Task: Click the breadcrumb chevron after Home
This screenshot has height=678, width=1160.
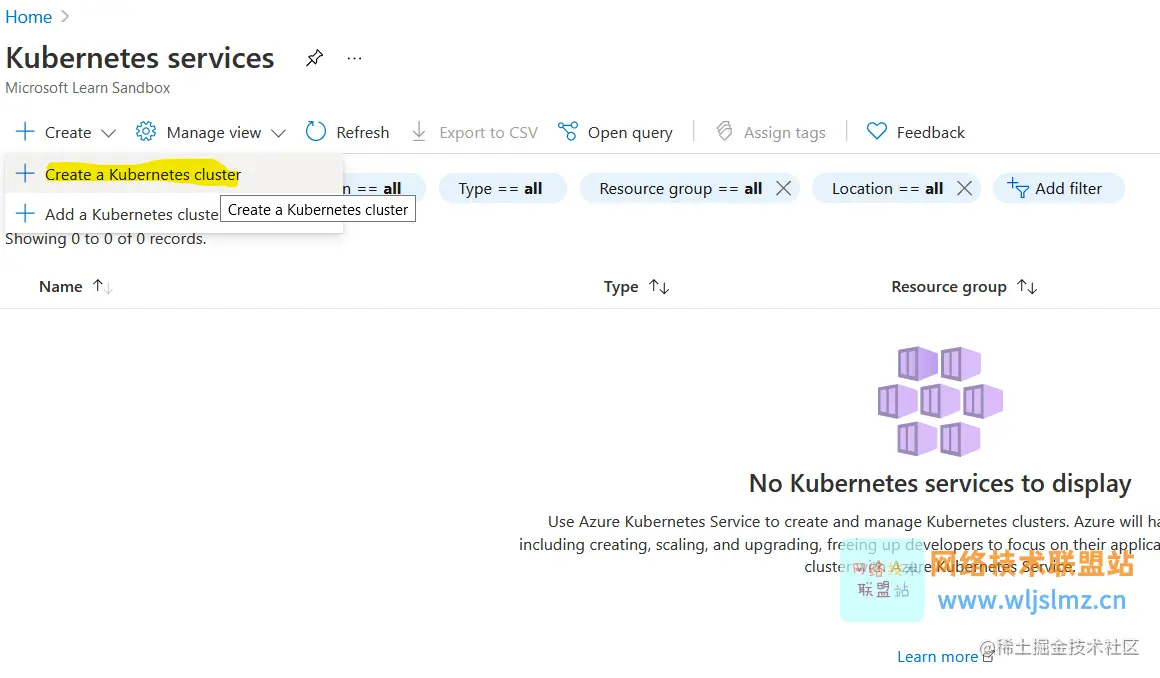Action: pyautogui.click(x=64, y=16)
